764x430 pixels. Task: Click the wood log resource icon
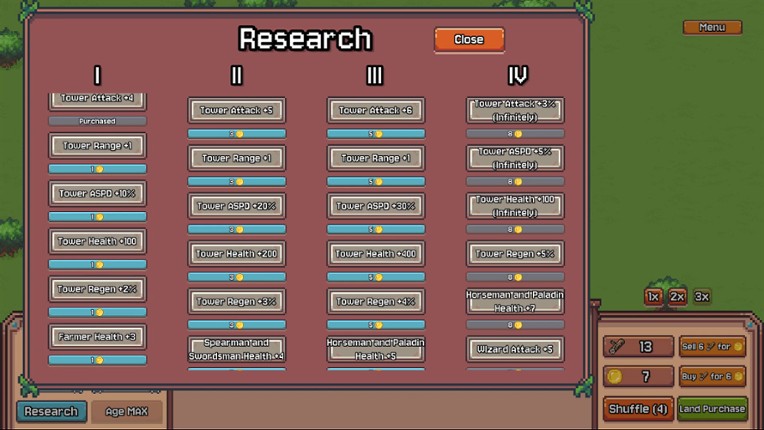point(617,347)
